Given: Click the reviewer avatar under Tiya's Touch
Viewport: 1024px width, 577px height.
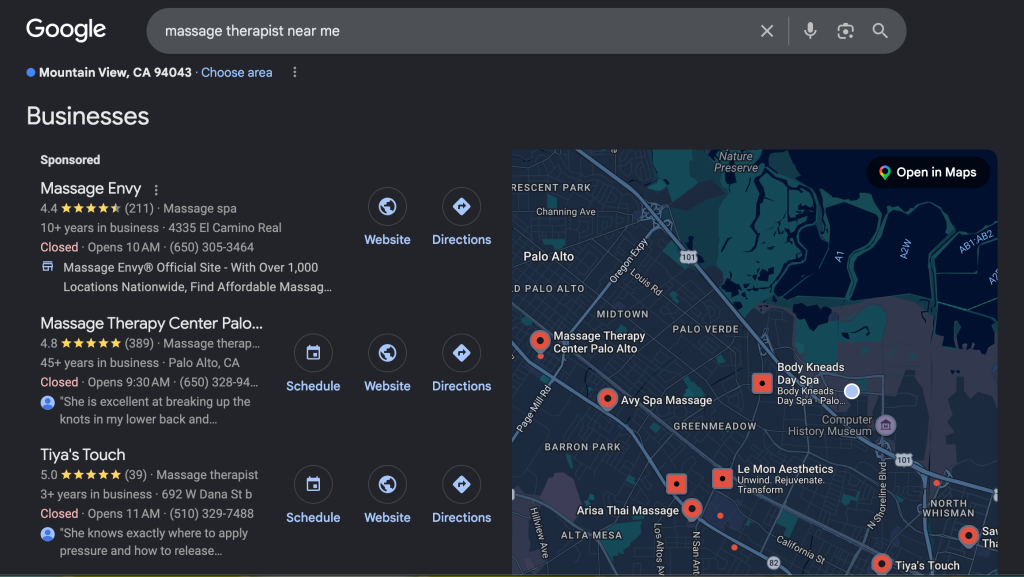Looking at the screenshot, I should pos(48,534).
